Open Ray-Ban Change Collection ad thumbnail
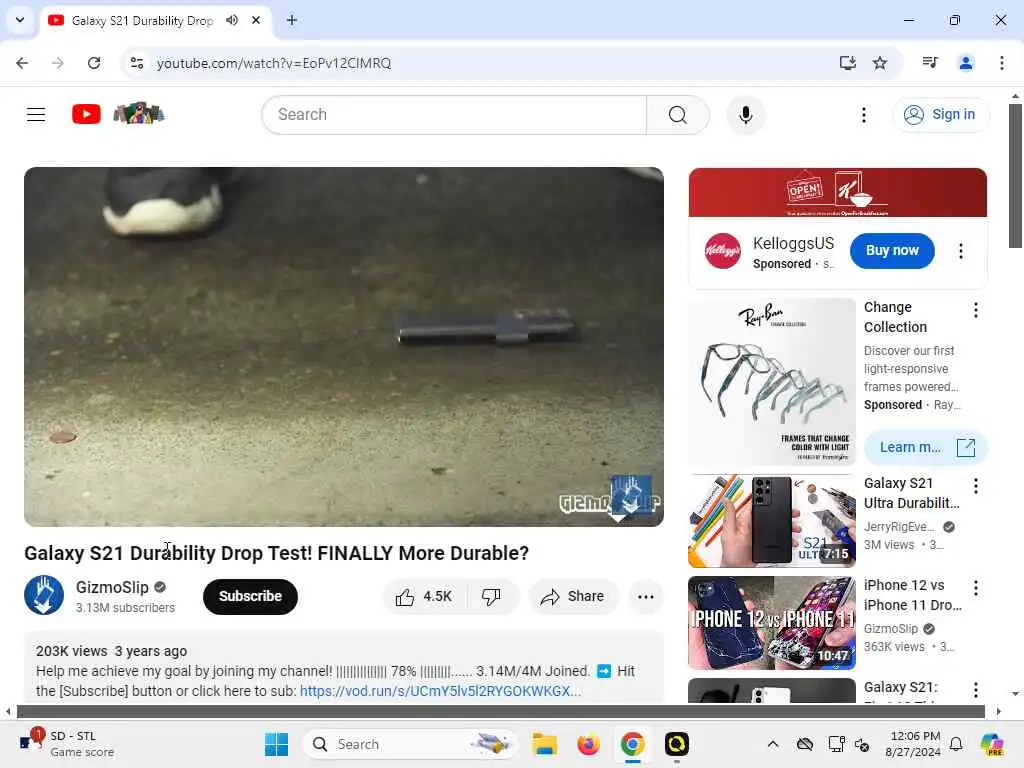The image size is (1024, 768). click(x=771, y=382)
